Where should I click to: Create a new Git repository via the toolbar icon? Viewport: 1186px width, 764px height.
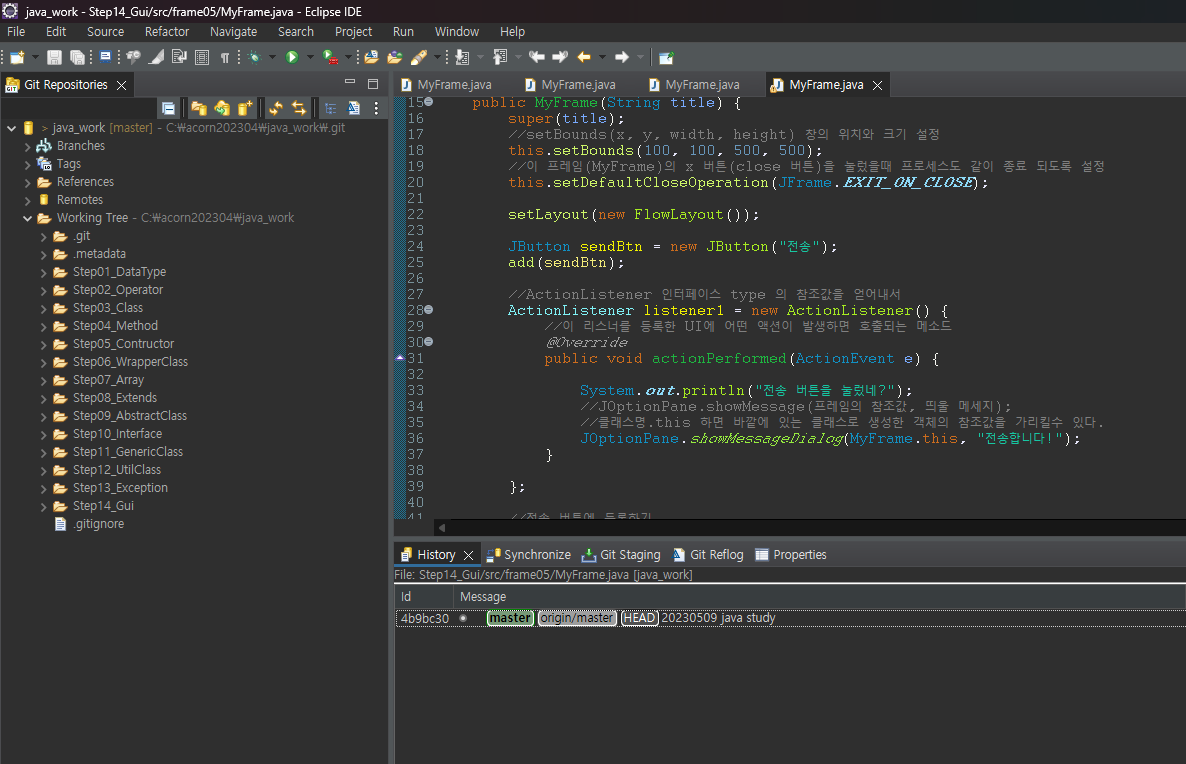pos(244,108)
